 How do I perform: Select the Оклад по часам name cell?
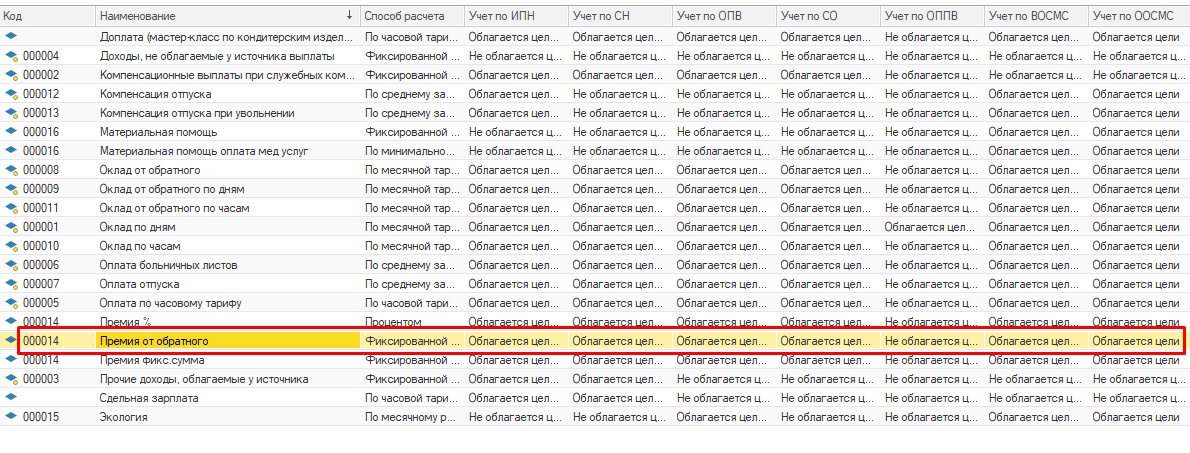228,246
